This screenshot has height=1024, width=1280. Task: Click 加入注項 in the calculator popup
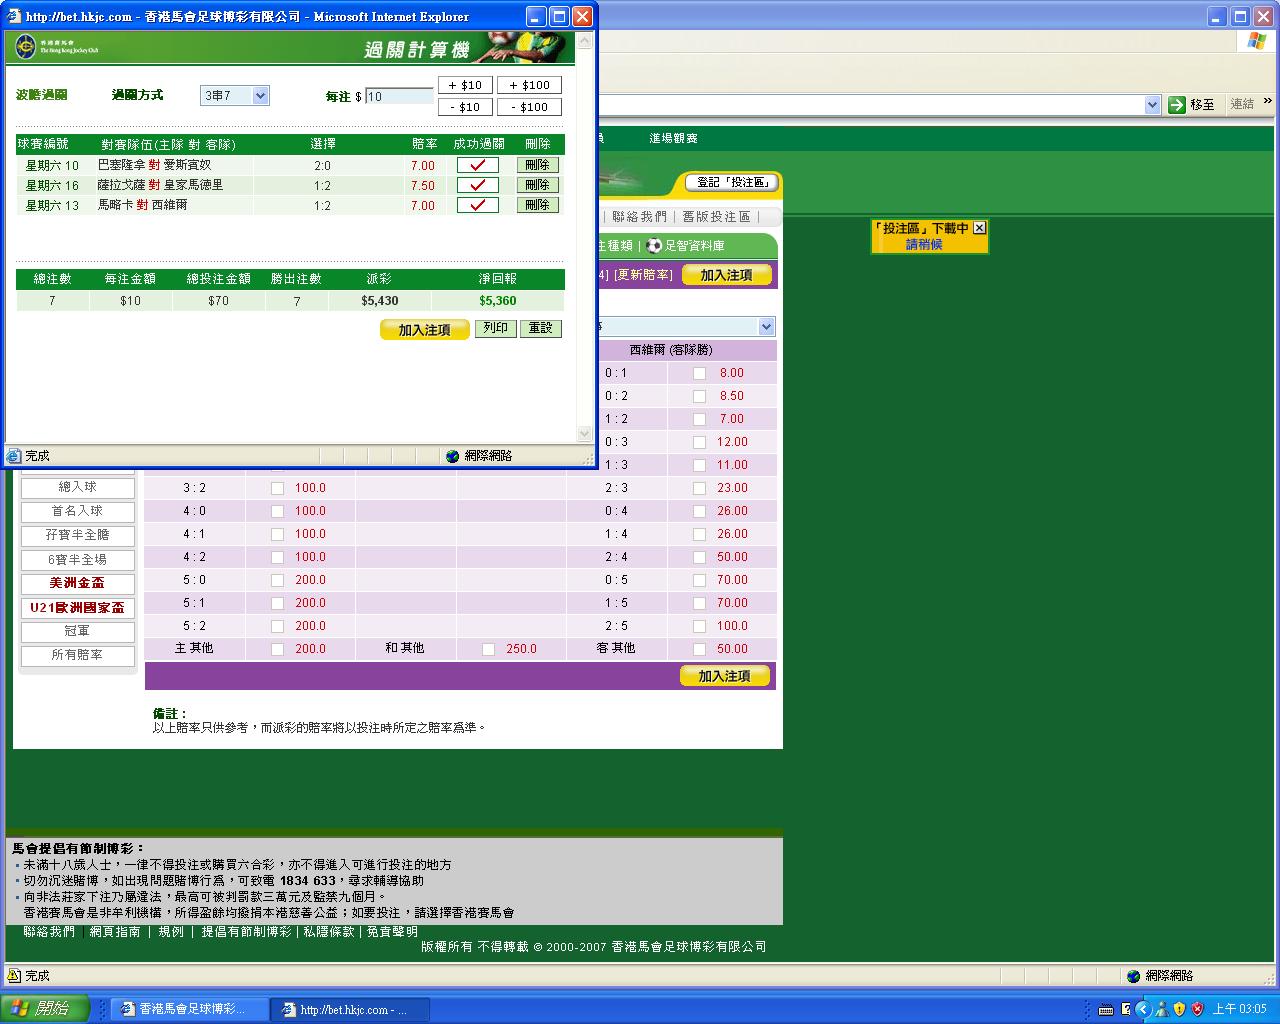(425, 330)
